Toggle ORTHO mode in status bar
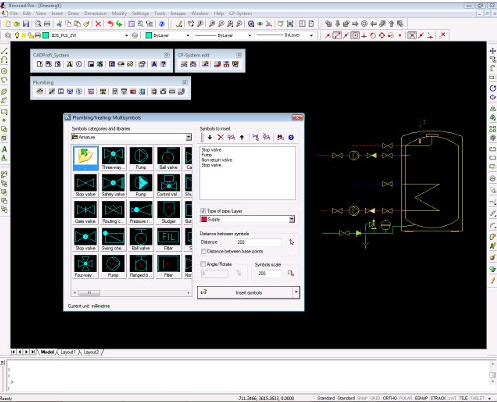This screenshot has width=497, height=402. pos(389,398)
